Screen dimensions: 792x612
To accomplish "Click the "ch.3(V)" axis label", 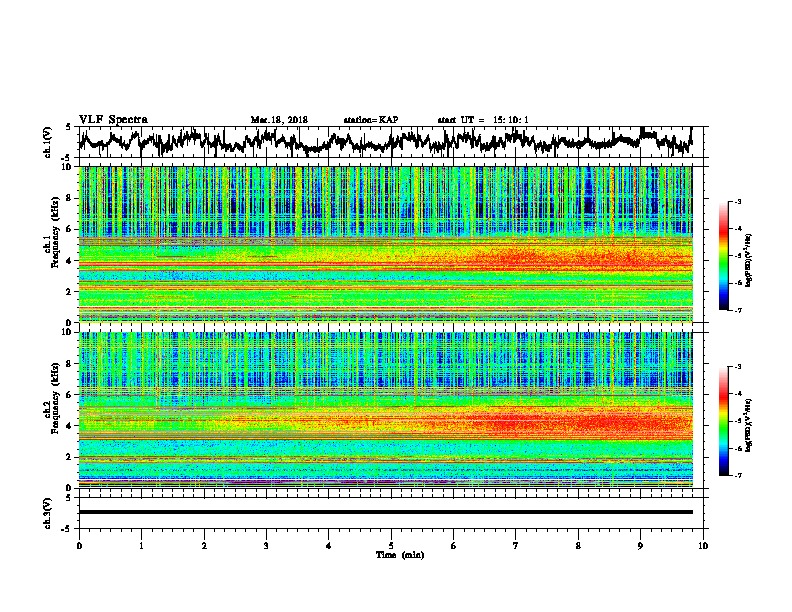I will coord(48,513).
